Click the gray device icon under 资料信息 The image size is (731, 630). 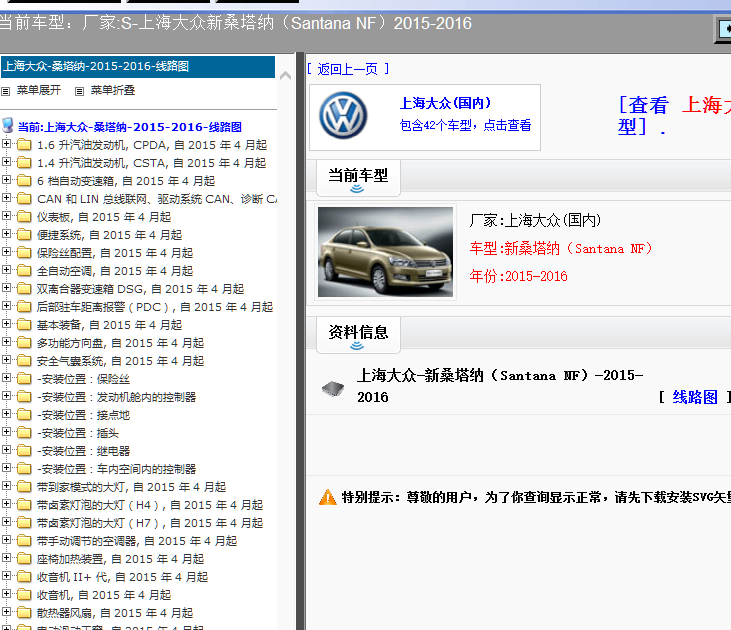[333, 388]
